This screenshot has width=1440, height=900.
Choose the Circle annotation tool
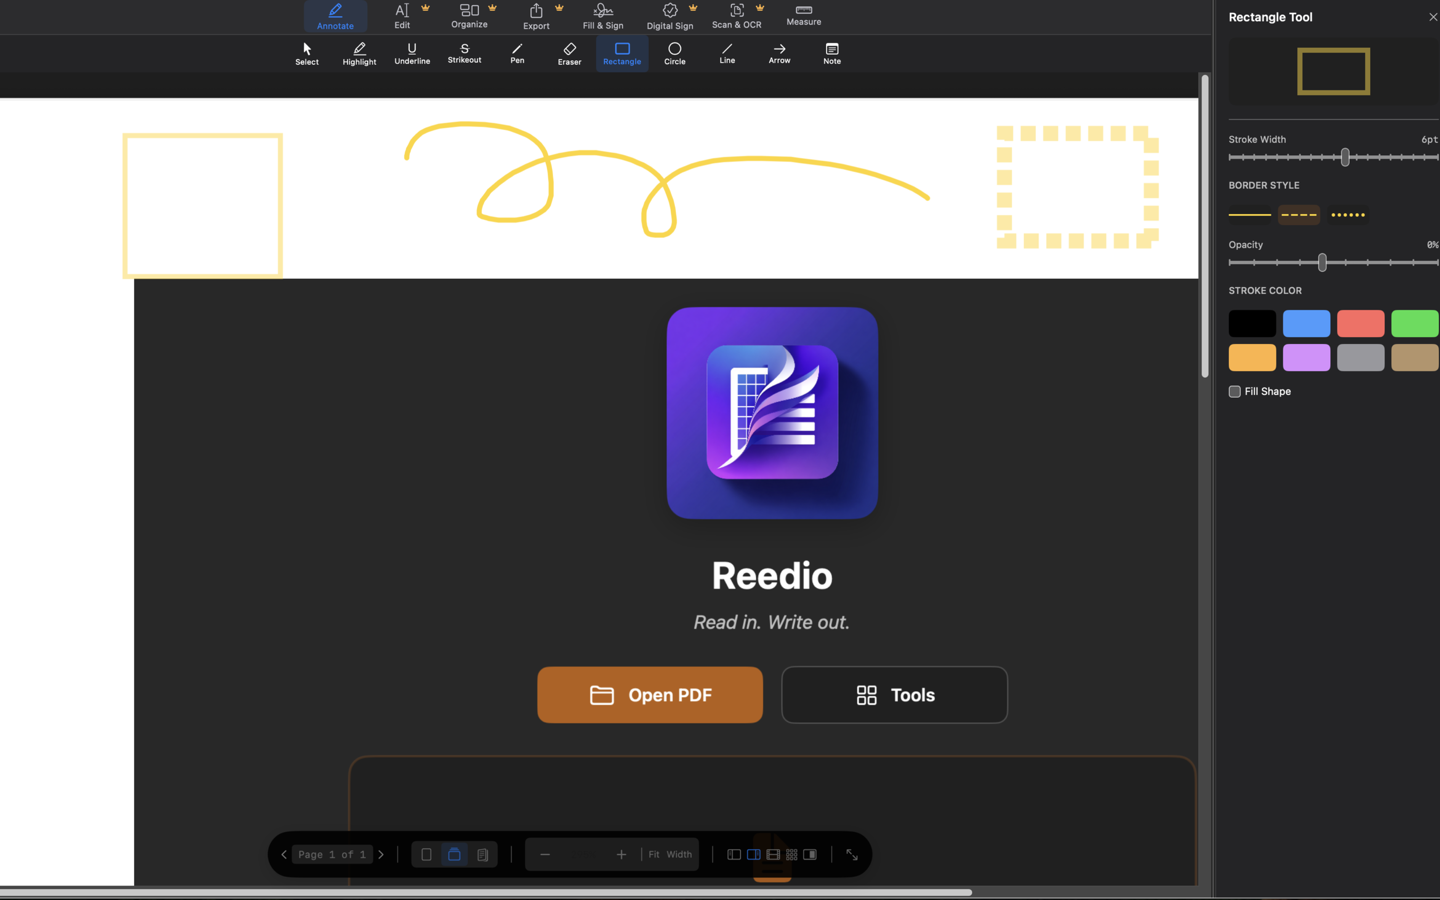674,53
